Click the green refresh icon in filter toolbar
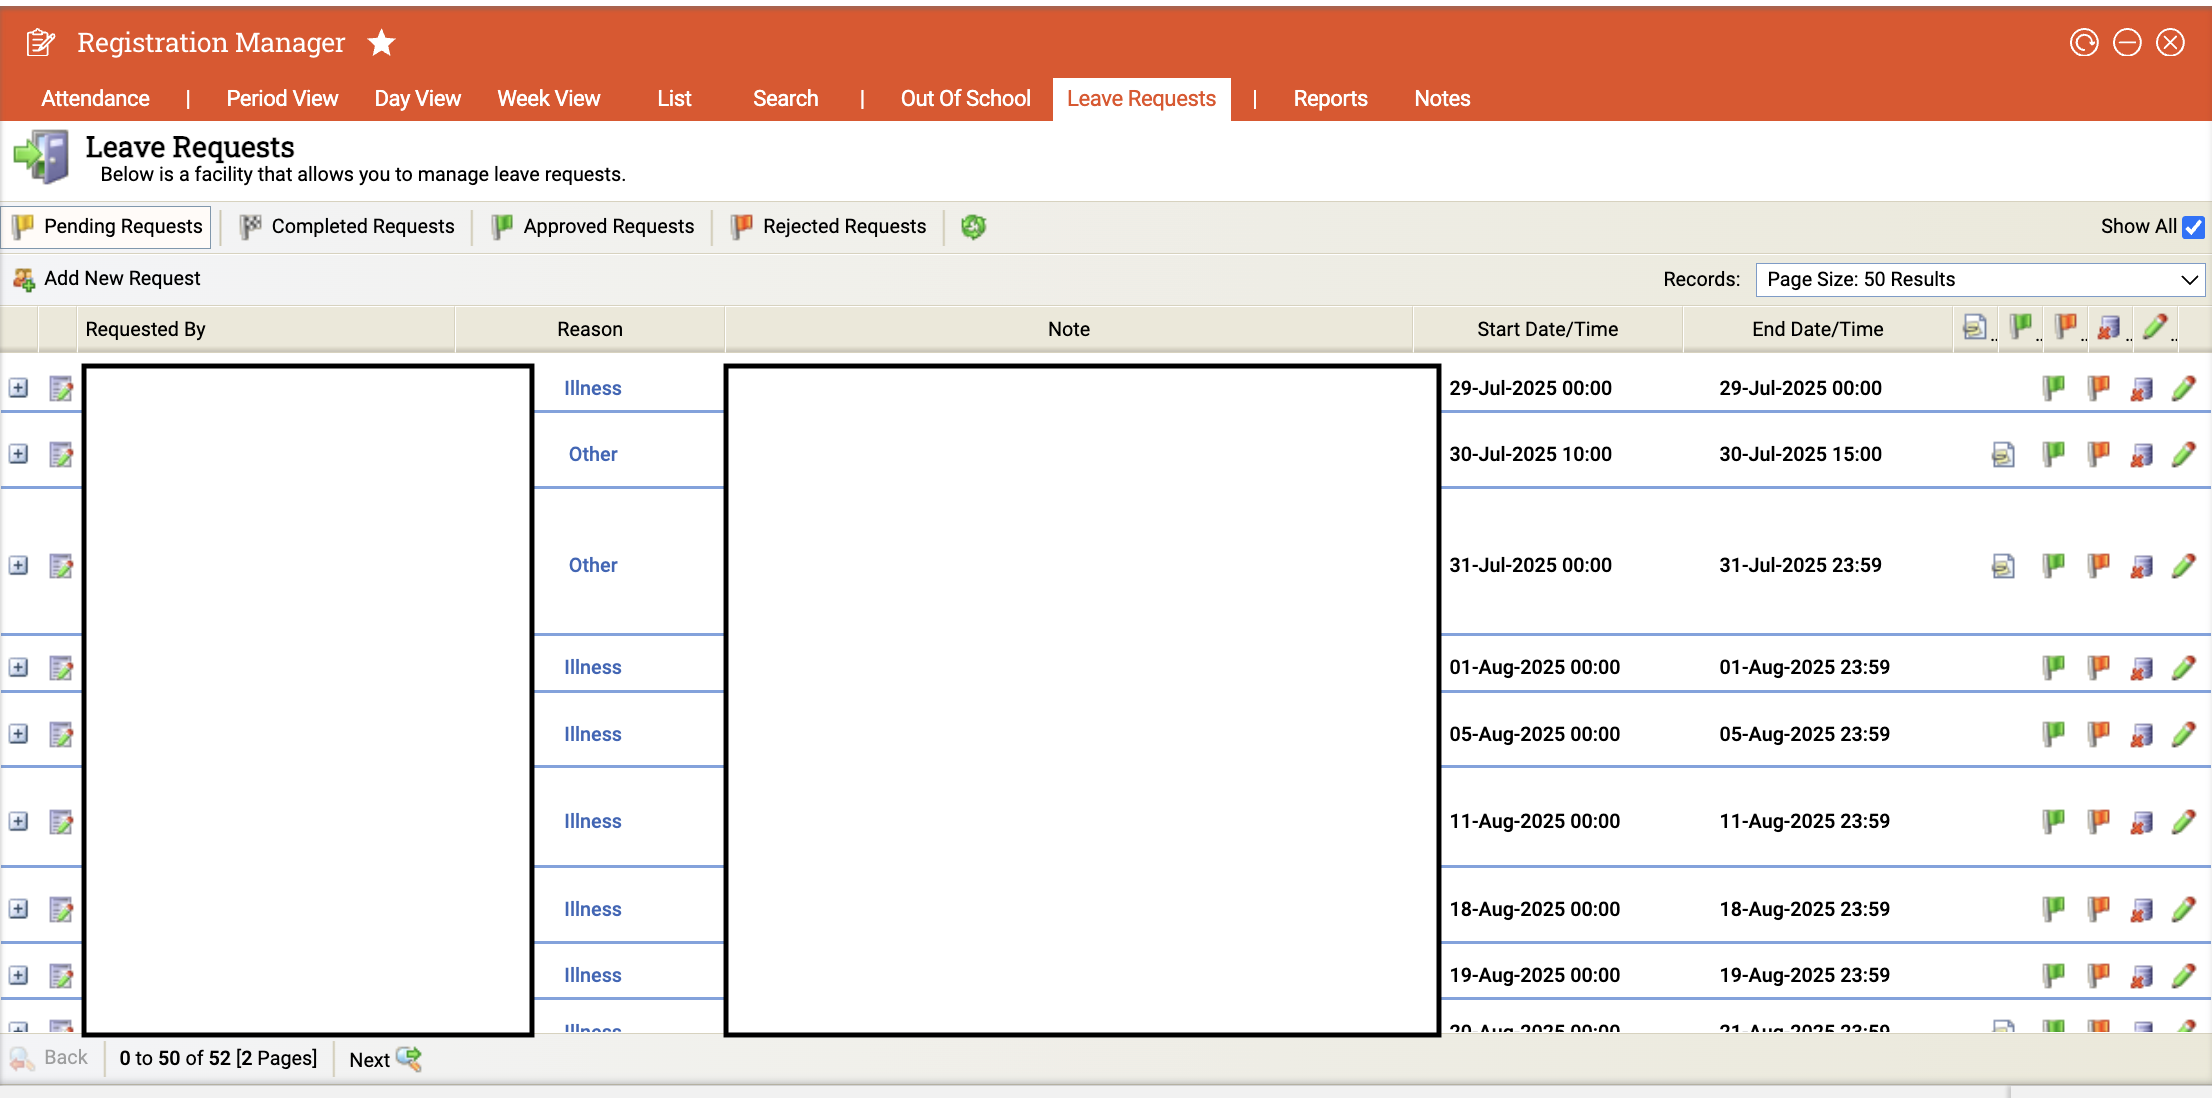Screen dimensions: 2212x1098 [973, 227]
